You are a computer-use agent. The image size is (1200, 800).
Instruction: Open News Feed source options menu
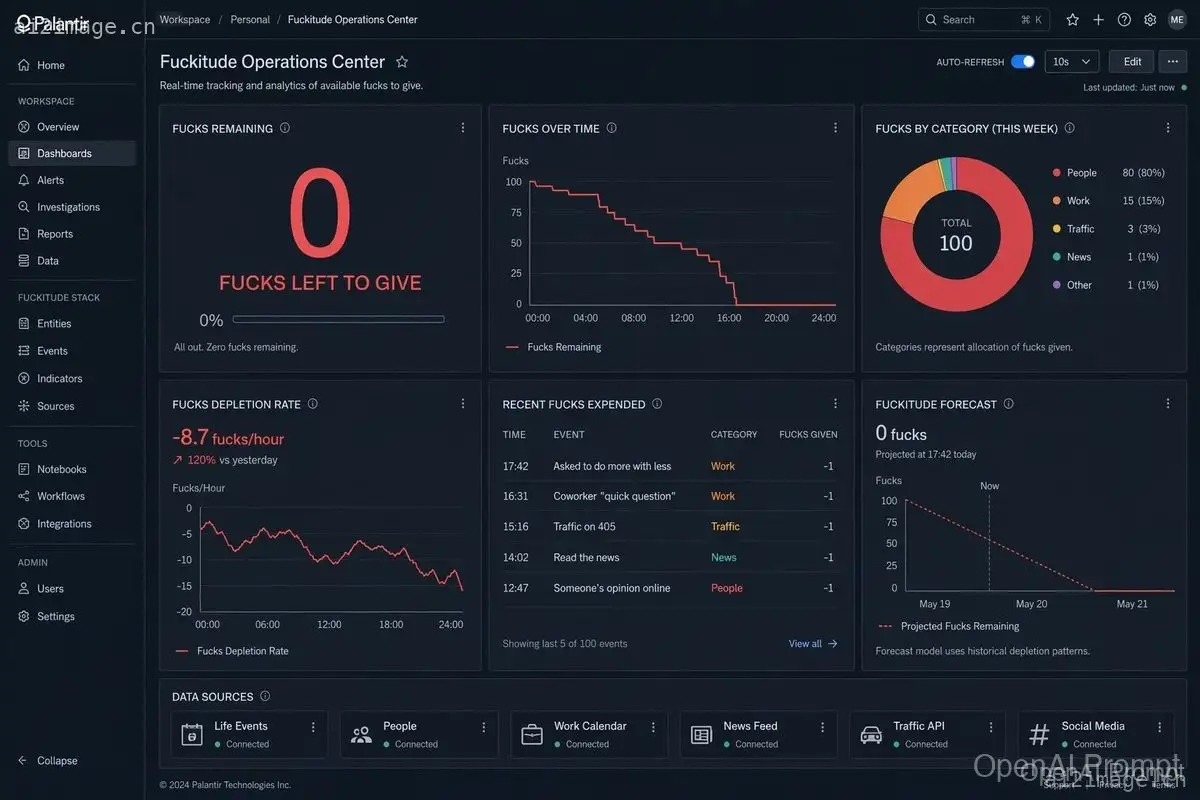(822, 727)
